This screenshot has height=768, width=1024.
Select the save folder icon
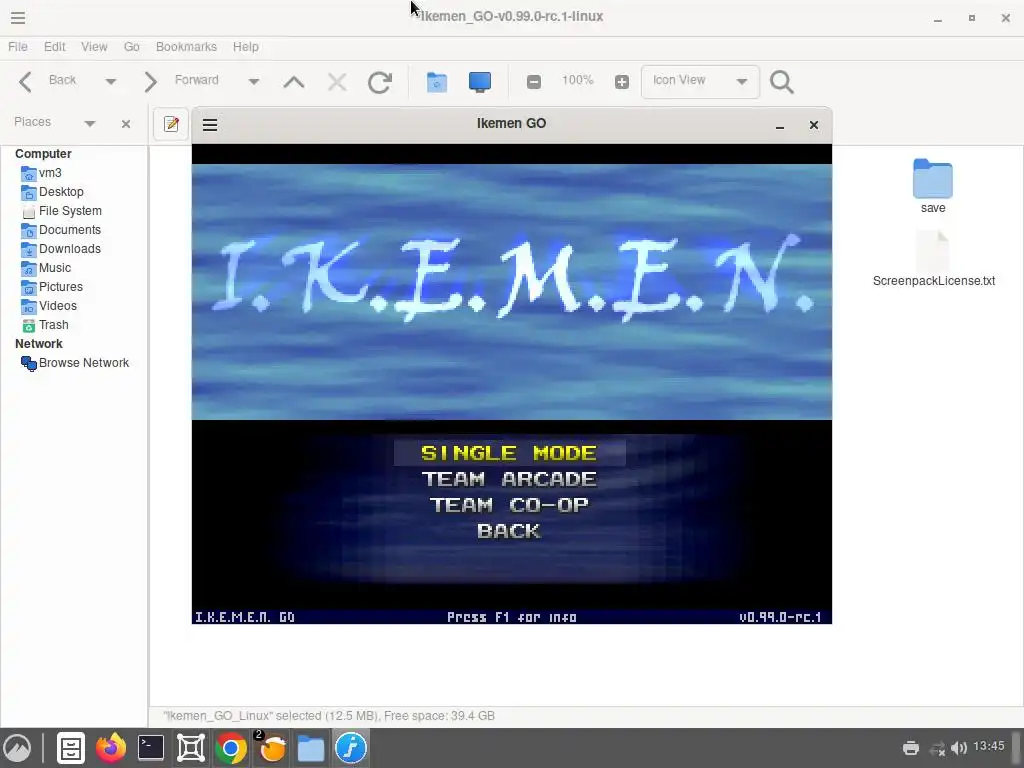coord(933,179)
